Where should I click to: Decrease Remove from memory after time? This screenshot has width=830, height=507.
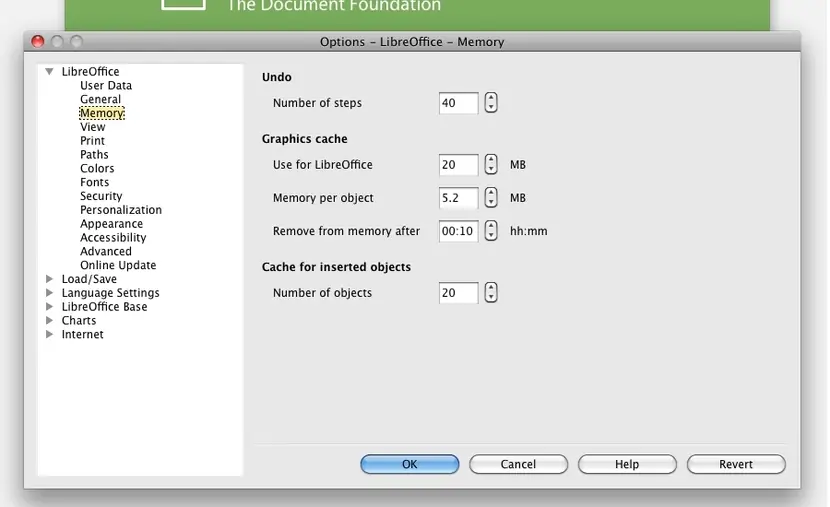[491, 236]
